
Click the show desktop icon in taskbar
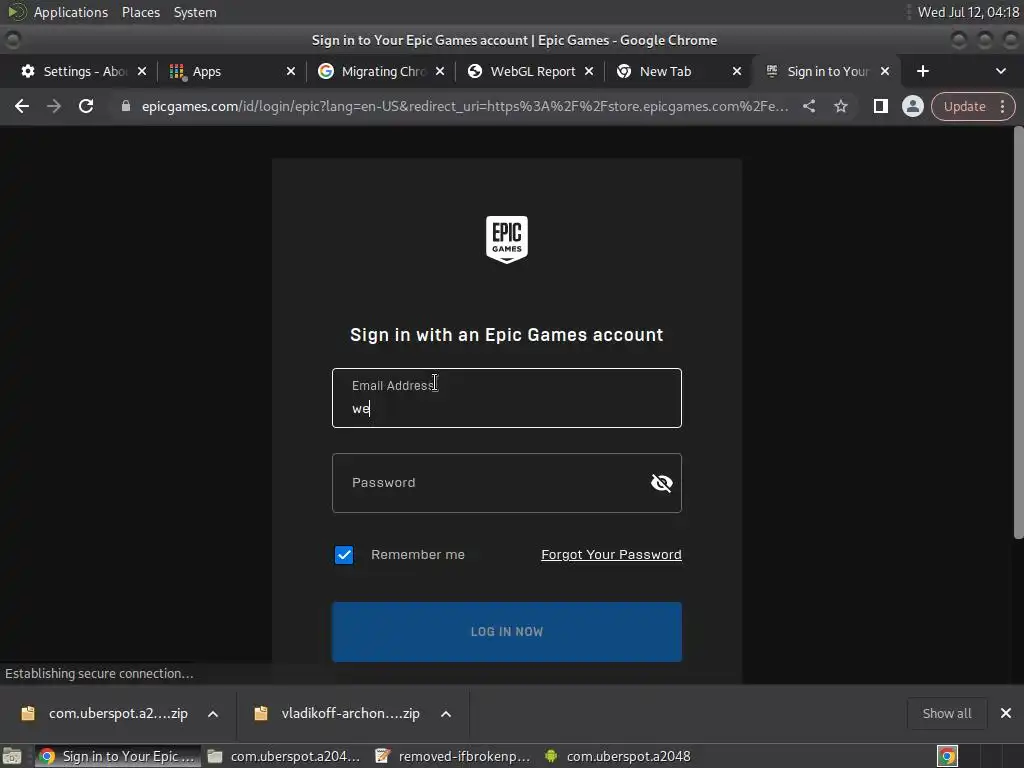pos(12,756)
